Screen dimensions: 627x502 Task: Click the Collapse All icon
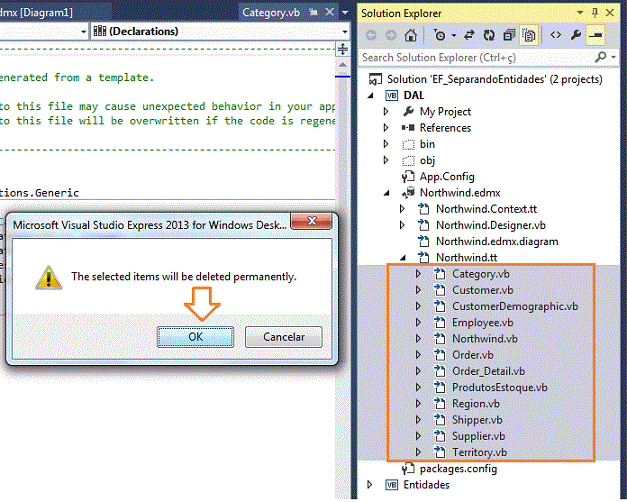pyautogui.click(x=509, y=36)
